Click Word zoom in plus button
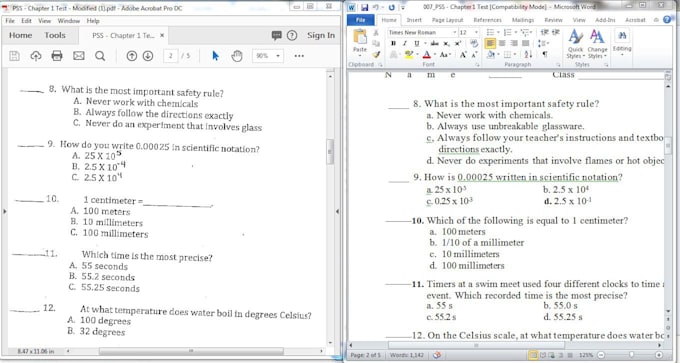The image size is (680, 363). pos(658,355)
